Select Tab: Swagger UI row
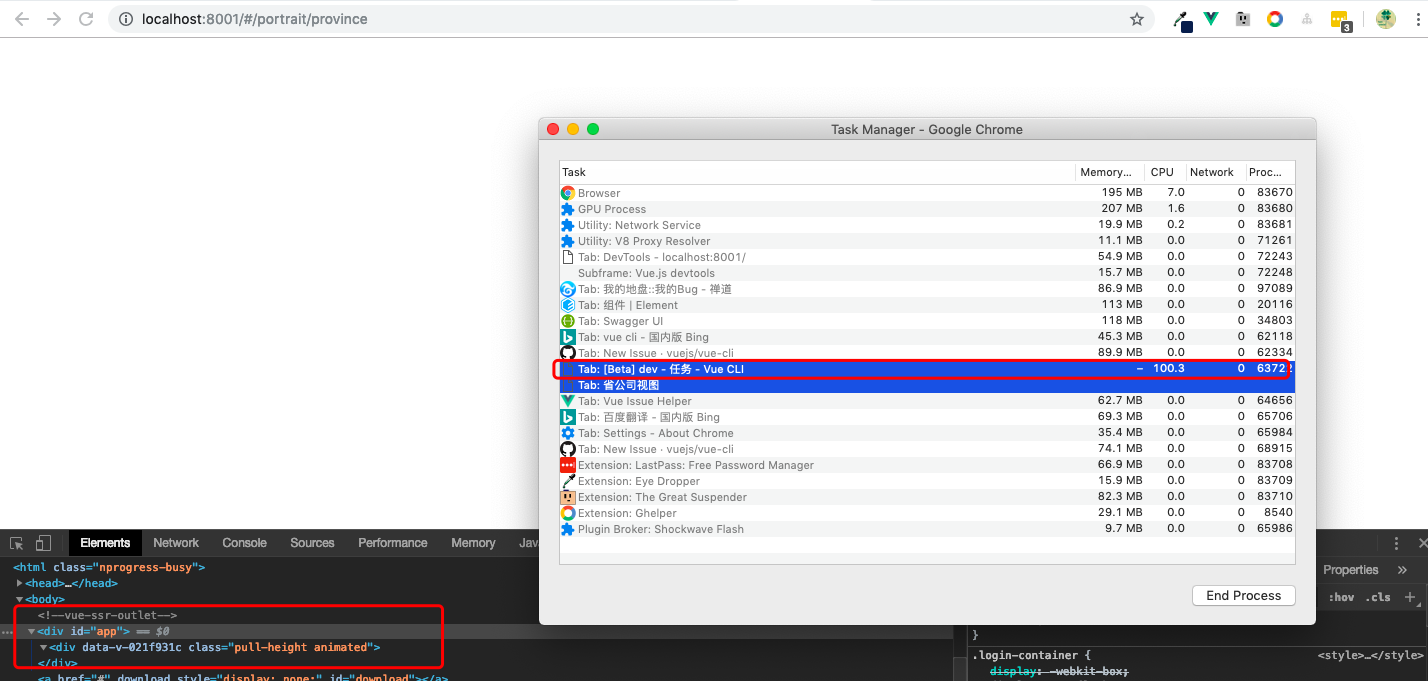Viewport: 1428px width, 681px height. (x=927, y=321)
